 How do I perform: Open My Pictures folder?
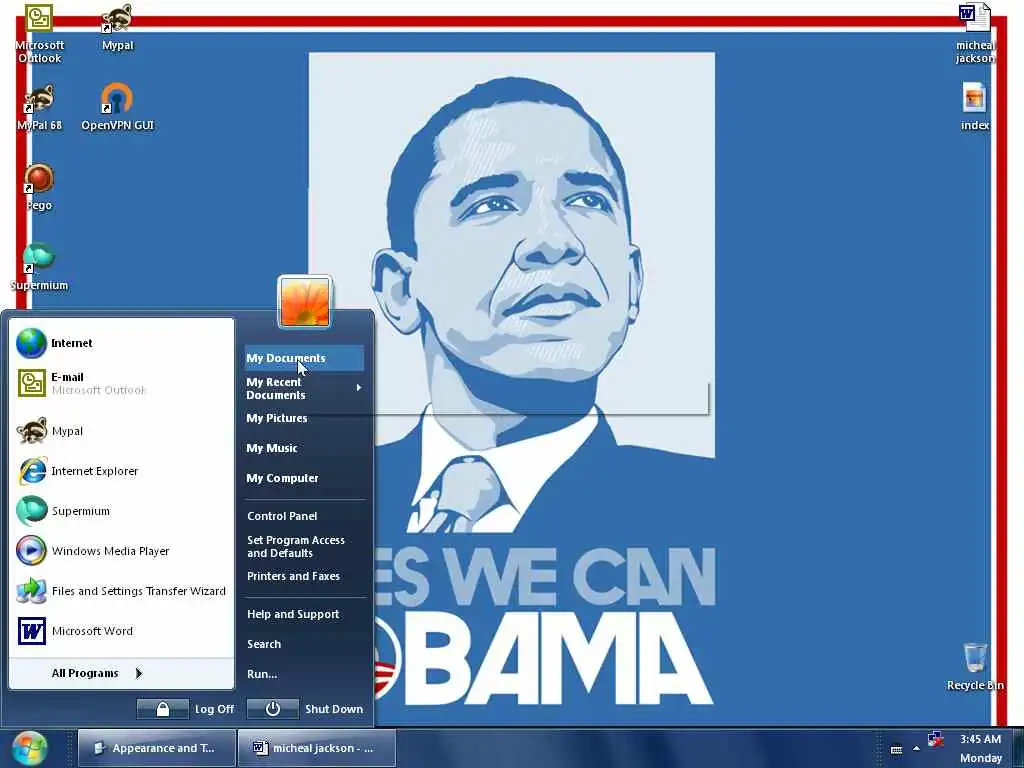click(x=304, y=418)
